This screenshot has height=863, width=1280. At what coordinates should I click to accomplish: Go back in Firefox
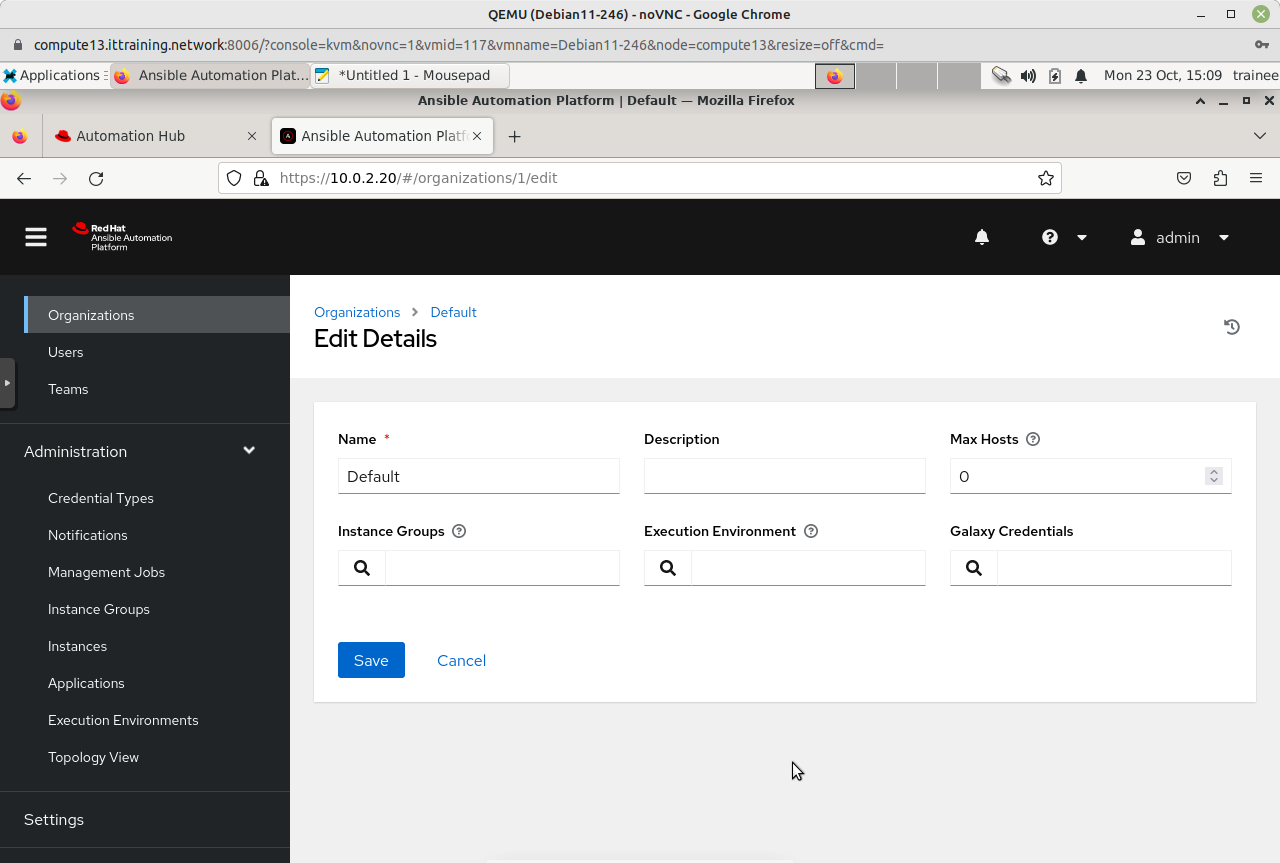[x=24, y=178]
